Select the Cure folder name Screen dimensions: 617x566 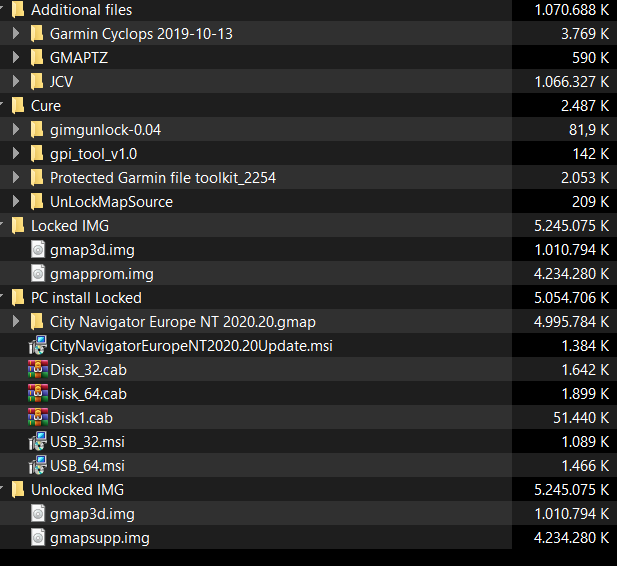coord(46,106)
